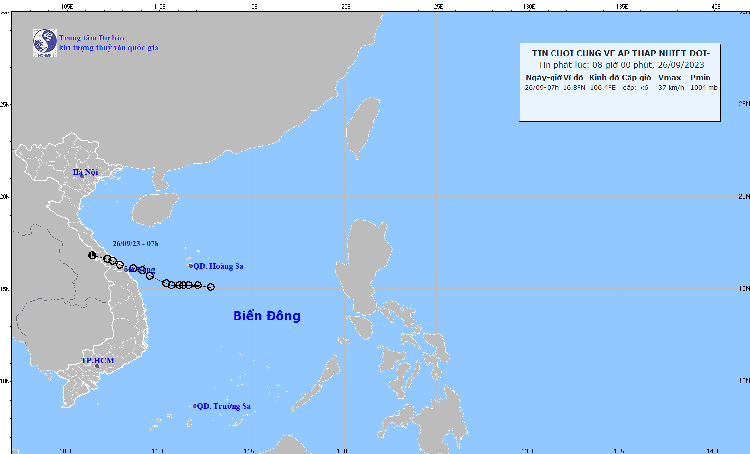Click the bulletin title 'TIN CUỐI CÙNG VỀ ÁP THẤP NHIỆT ĐỚI'
The height and width of the screenshot is (454, 750).
click(x=620, y=53)
